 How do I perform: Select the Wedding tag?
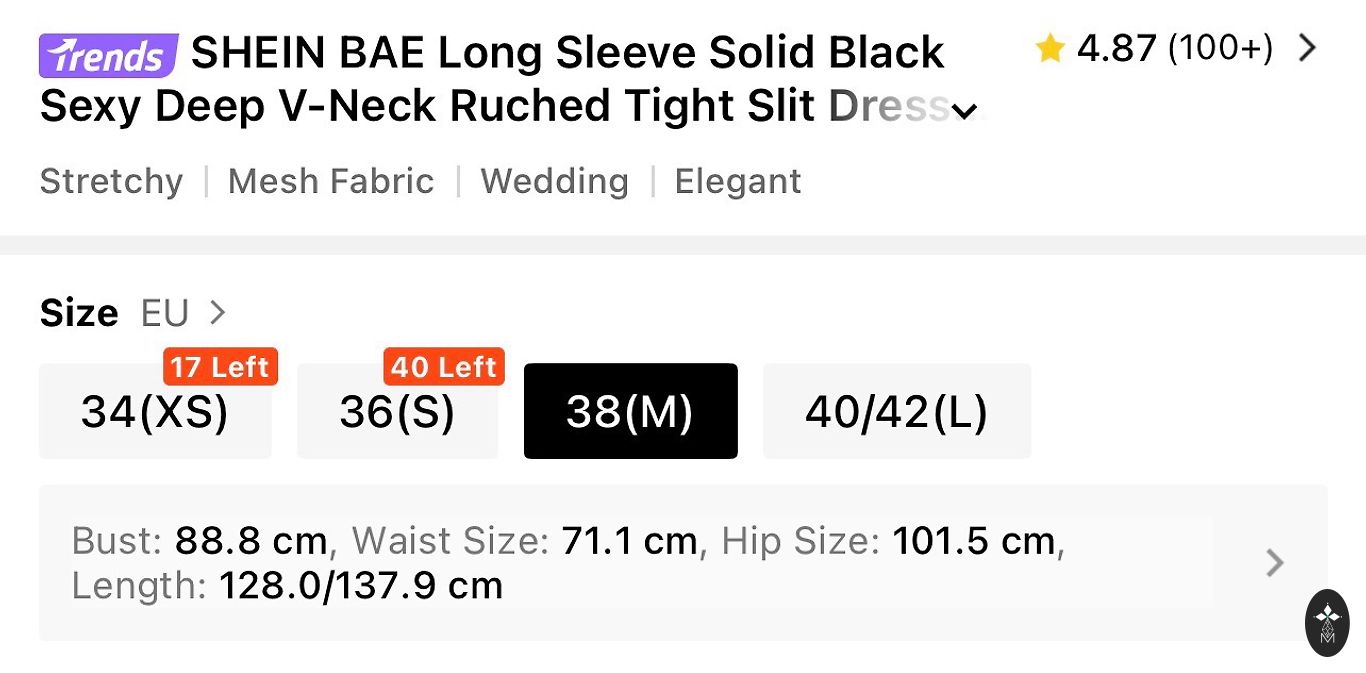click(x=554, y=181)
